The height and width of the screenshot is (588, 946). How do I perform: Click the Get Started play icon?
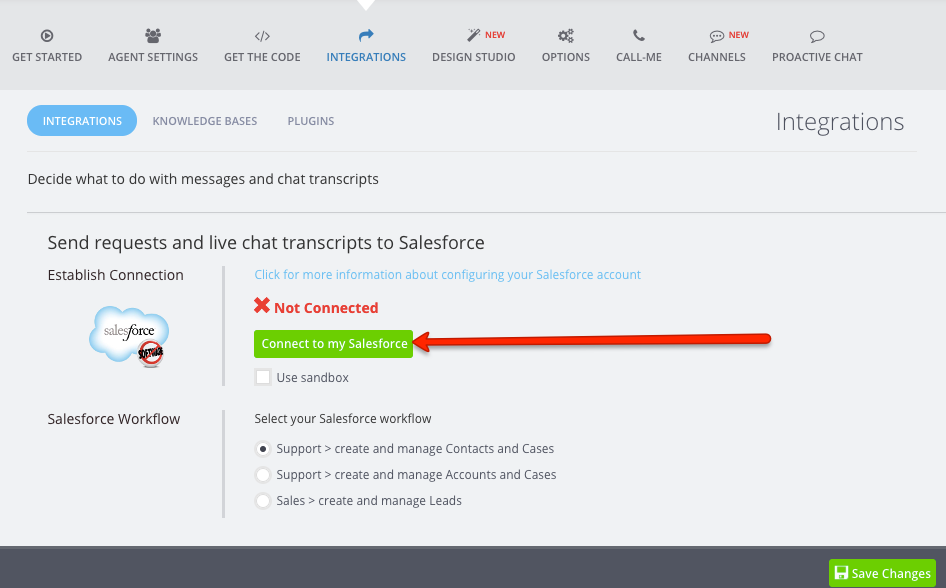click(x=47, y=36)
